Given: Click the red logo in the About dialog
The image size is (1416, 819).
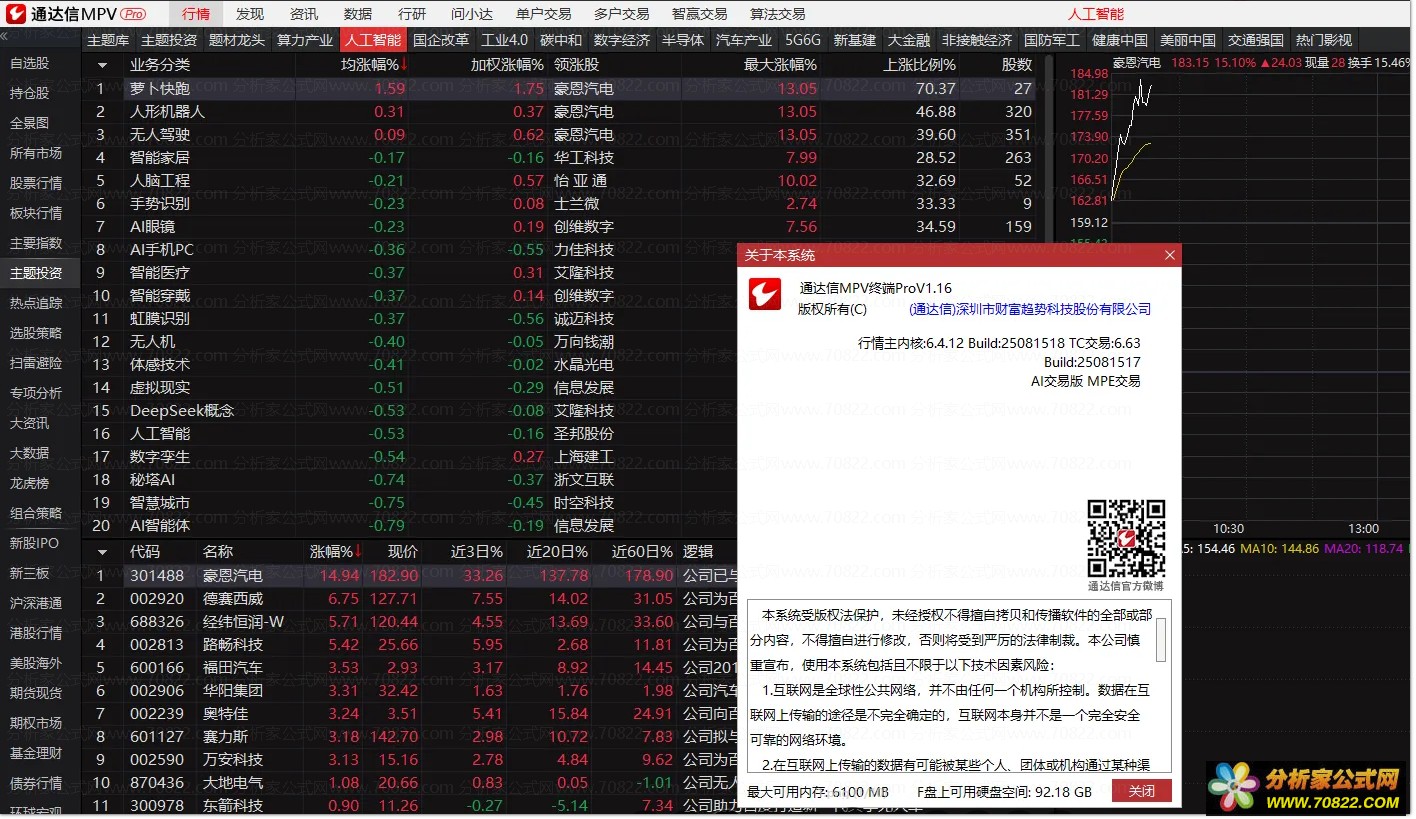Looking at the screenshot, I should [765, 294].
